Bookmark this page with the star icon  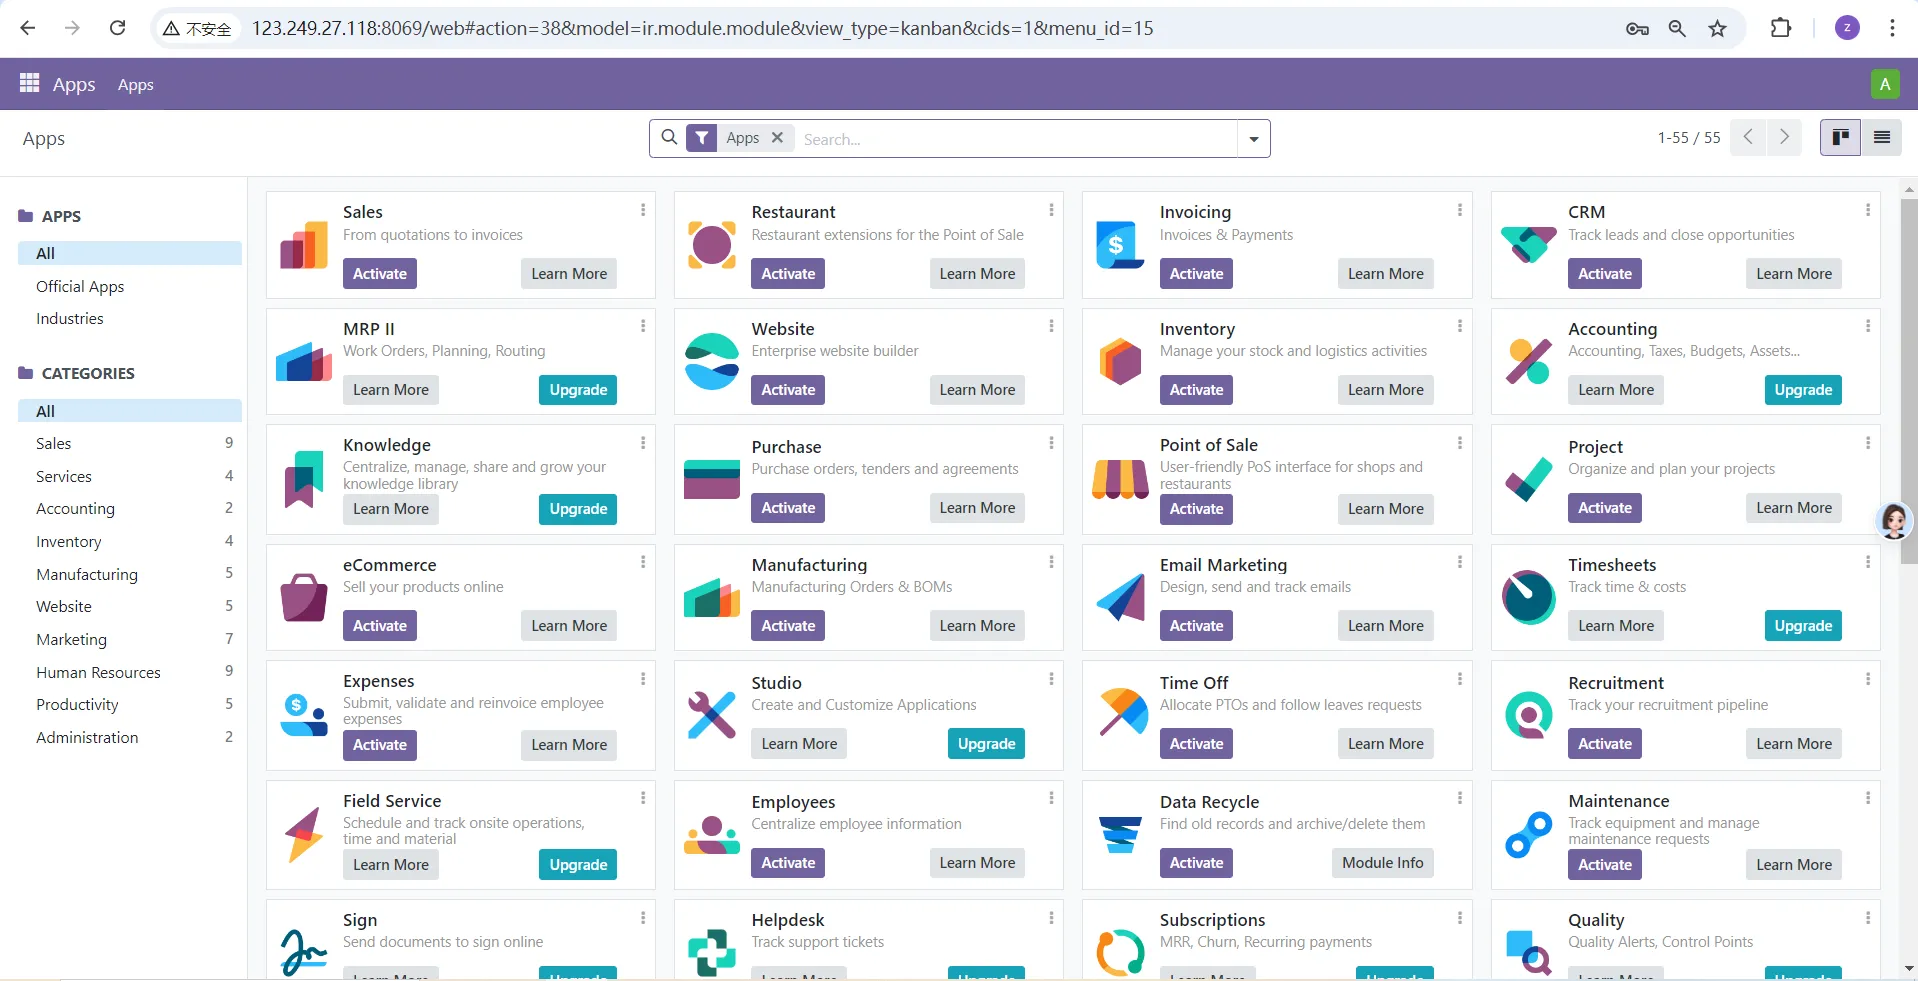(1717, 28)
